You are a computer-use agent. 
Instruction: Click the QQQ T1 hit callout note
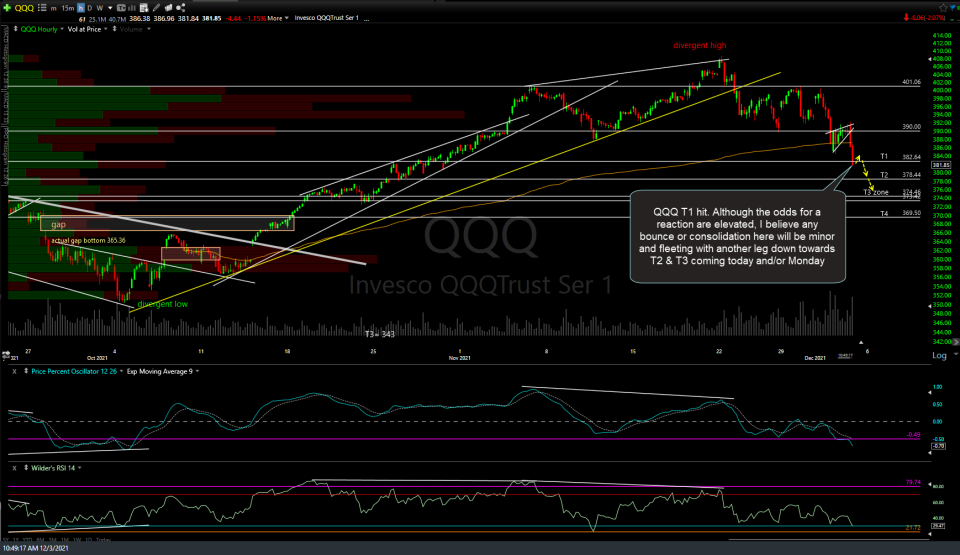coord(737,236)
